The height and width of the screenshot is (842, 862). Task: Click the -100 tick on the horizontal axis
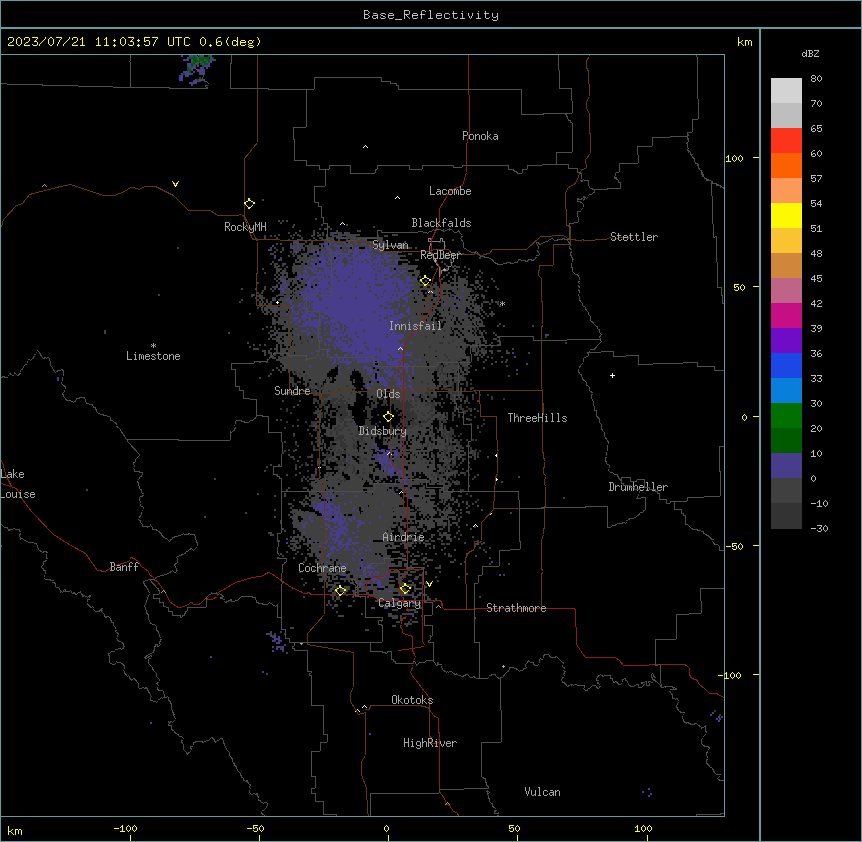coord(125,828)
